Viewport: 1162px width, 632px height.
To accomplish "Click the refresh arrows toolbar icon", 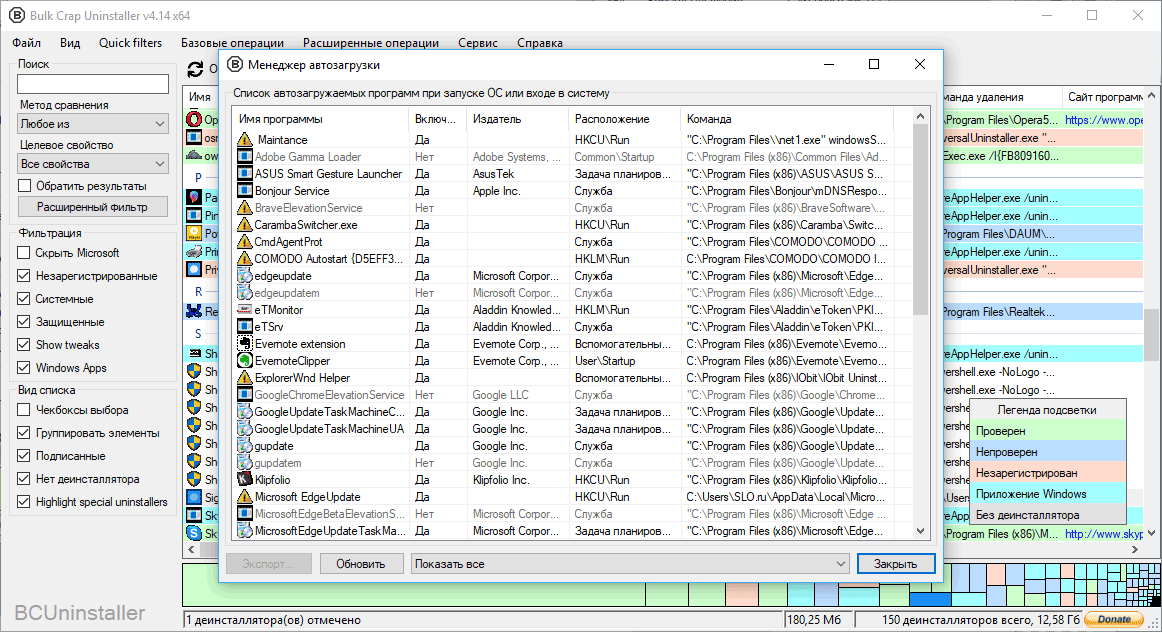I will coord(196,70).
